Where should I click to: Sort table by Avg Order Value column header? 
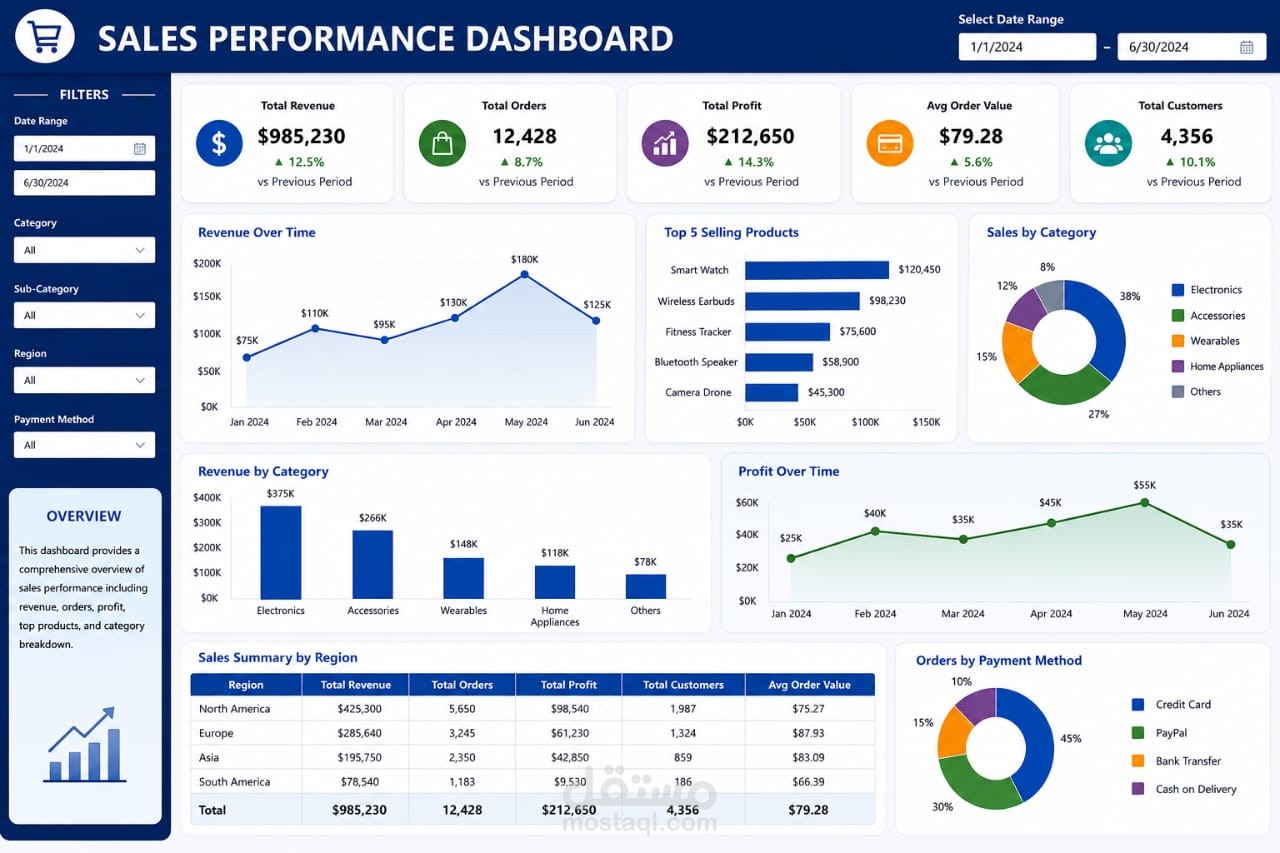point(810,685)
